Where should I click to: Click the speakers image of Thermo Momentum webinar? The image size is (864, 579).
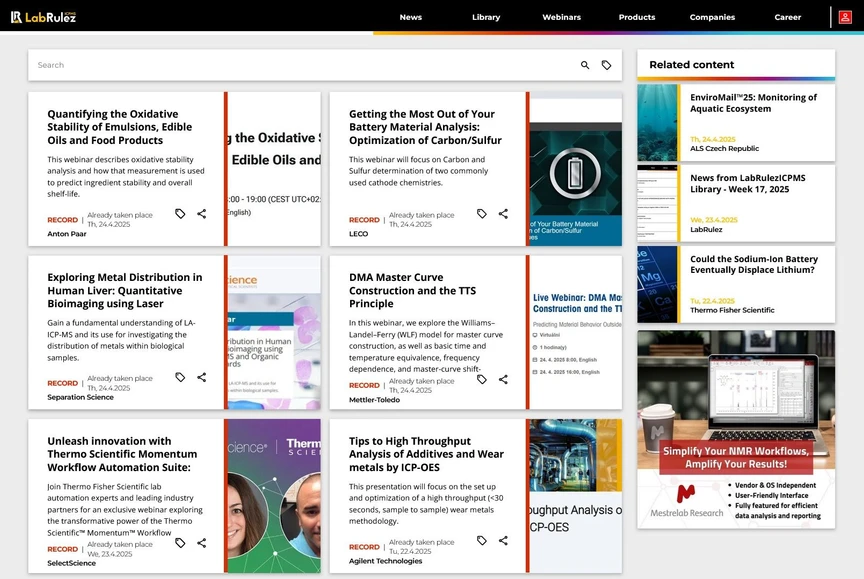[274, 496]
